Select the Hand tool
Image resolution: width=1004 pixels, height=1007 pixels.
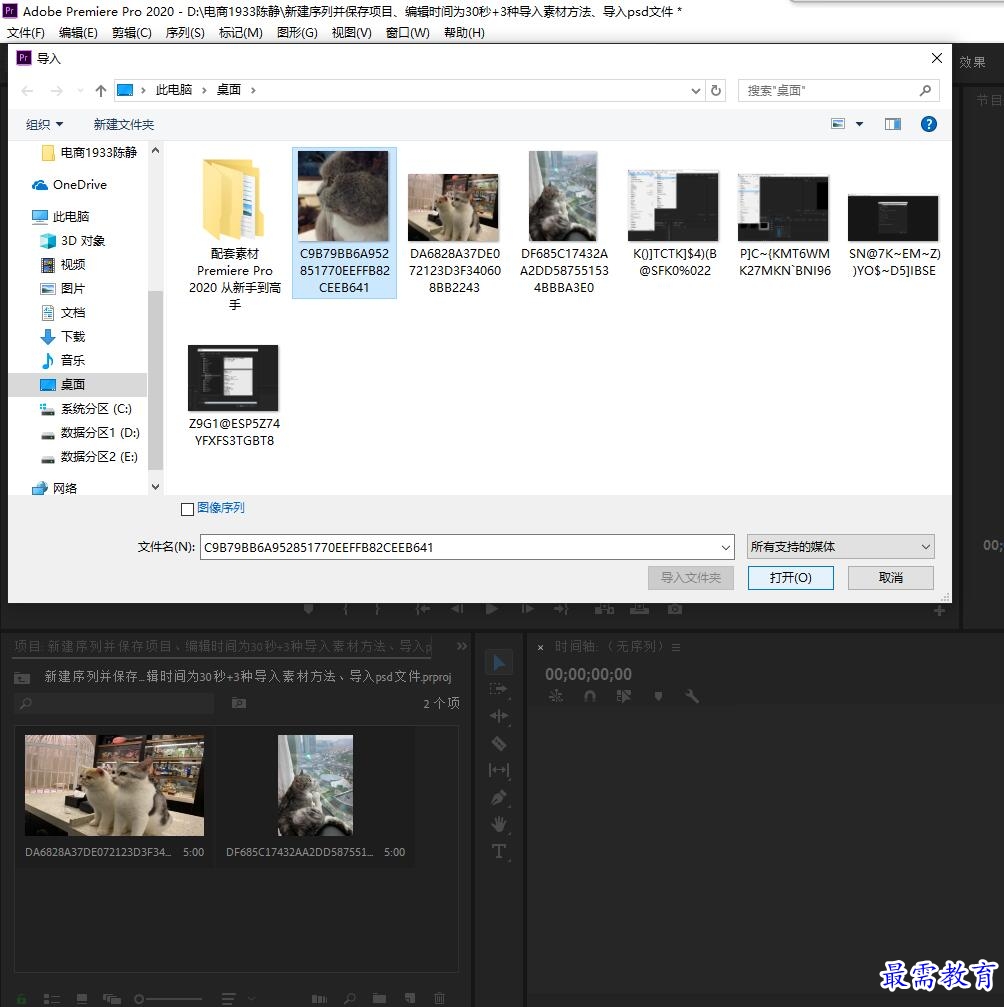(x=498, y=825)
